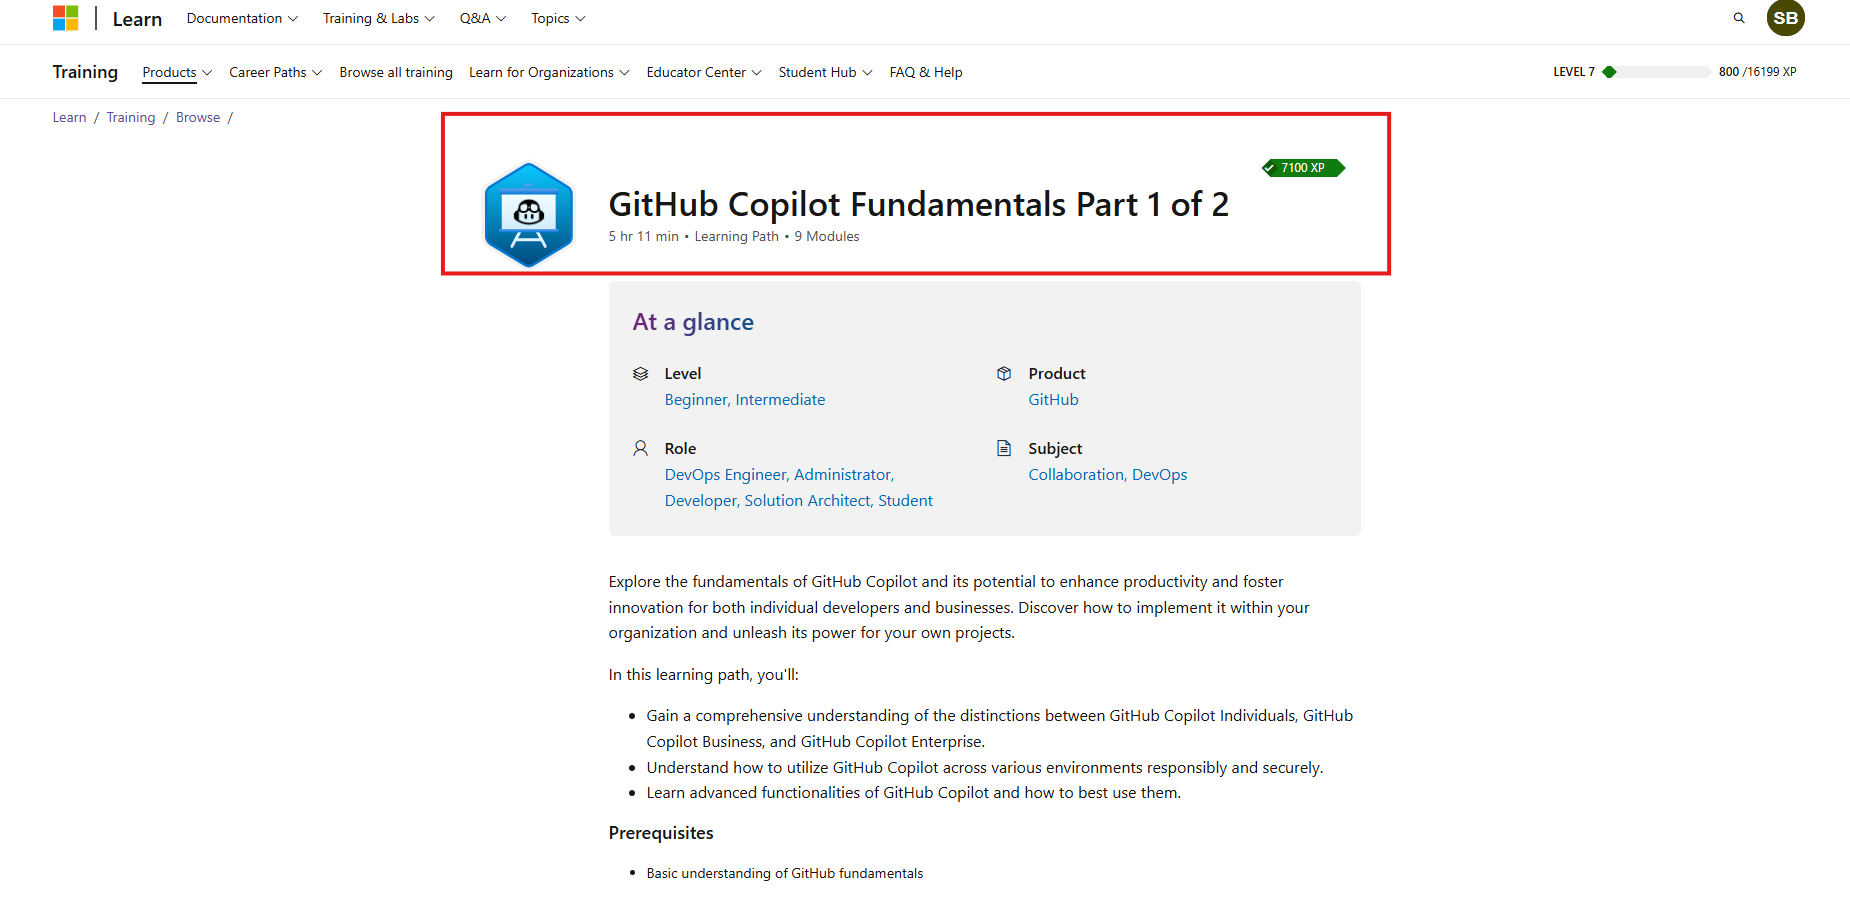Open the Learn for Organizations dropdown
Viewport: 1850px width, 901px height.
point(548,72)
